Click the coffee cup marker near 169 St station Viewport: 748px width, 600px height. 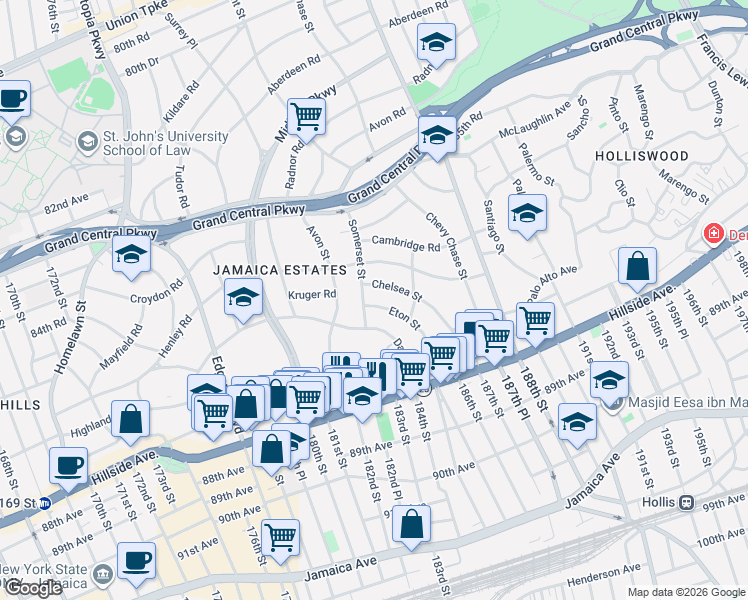pyautogui.click(x=69, y=468)
